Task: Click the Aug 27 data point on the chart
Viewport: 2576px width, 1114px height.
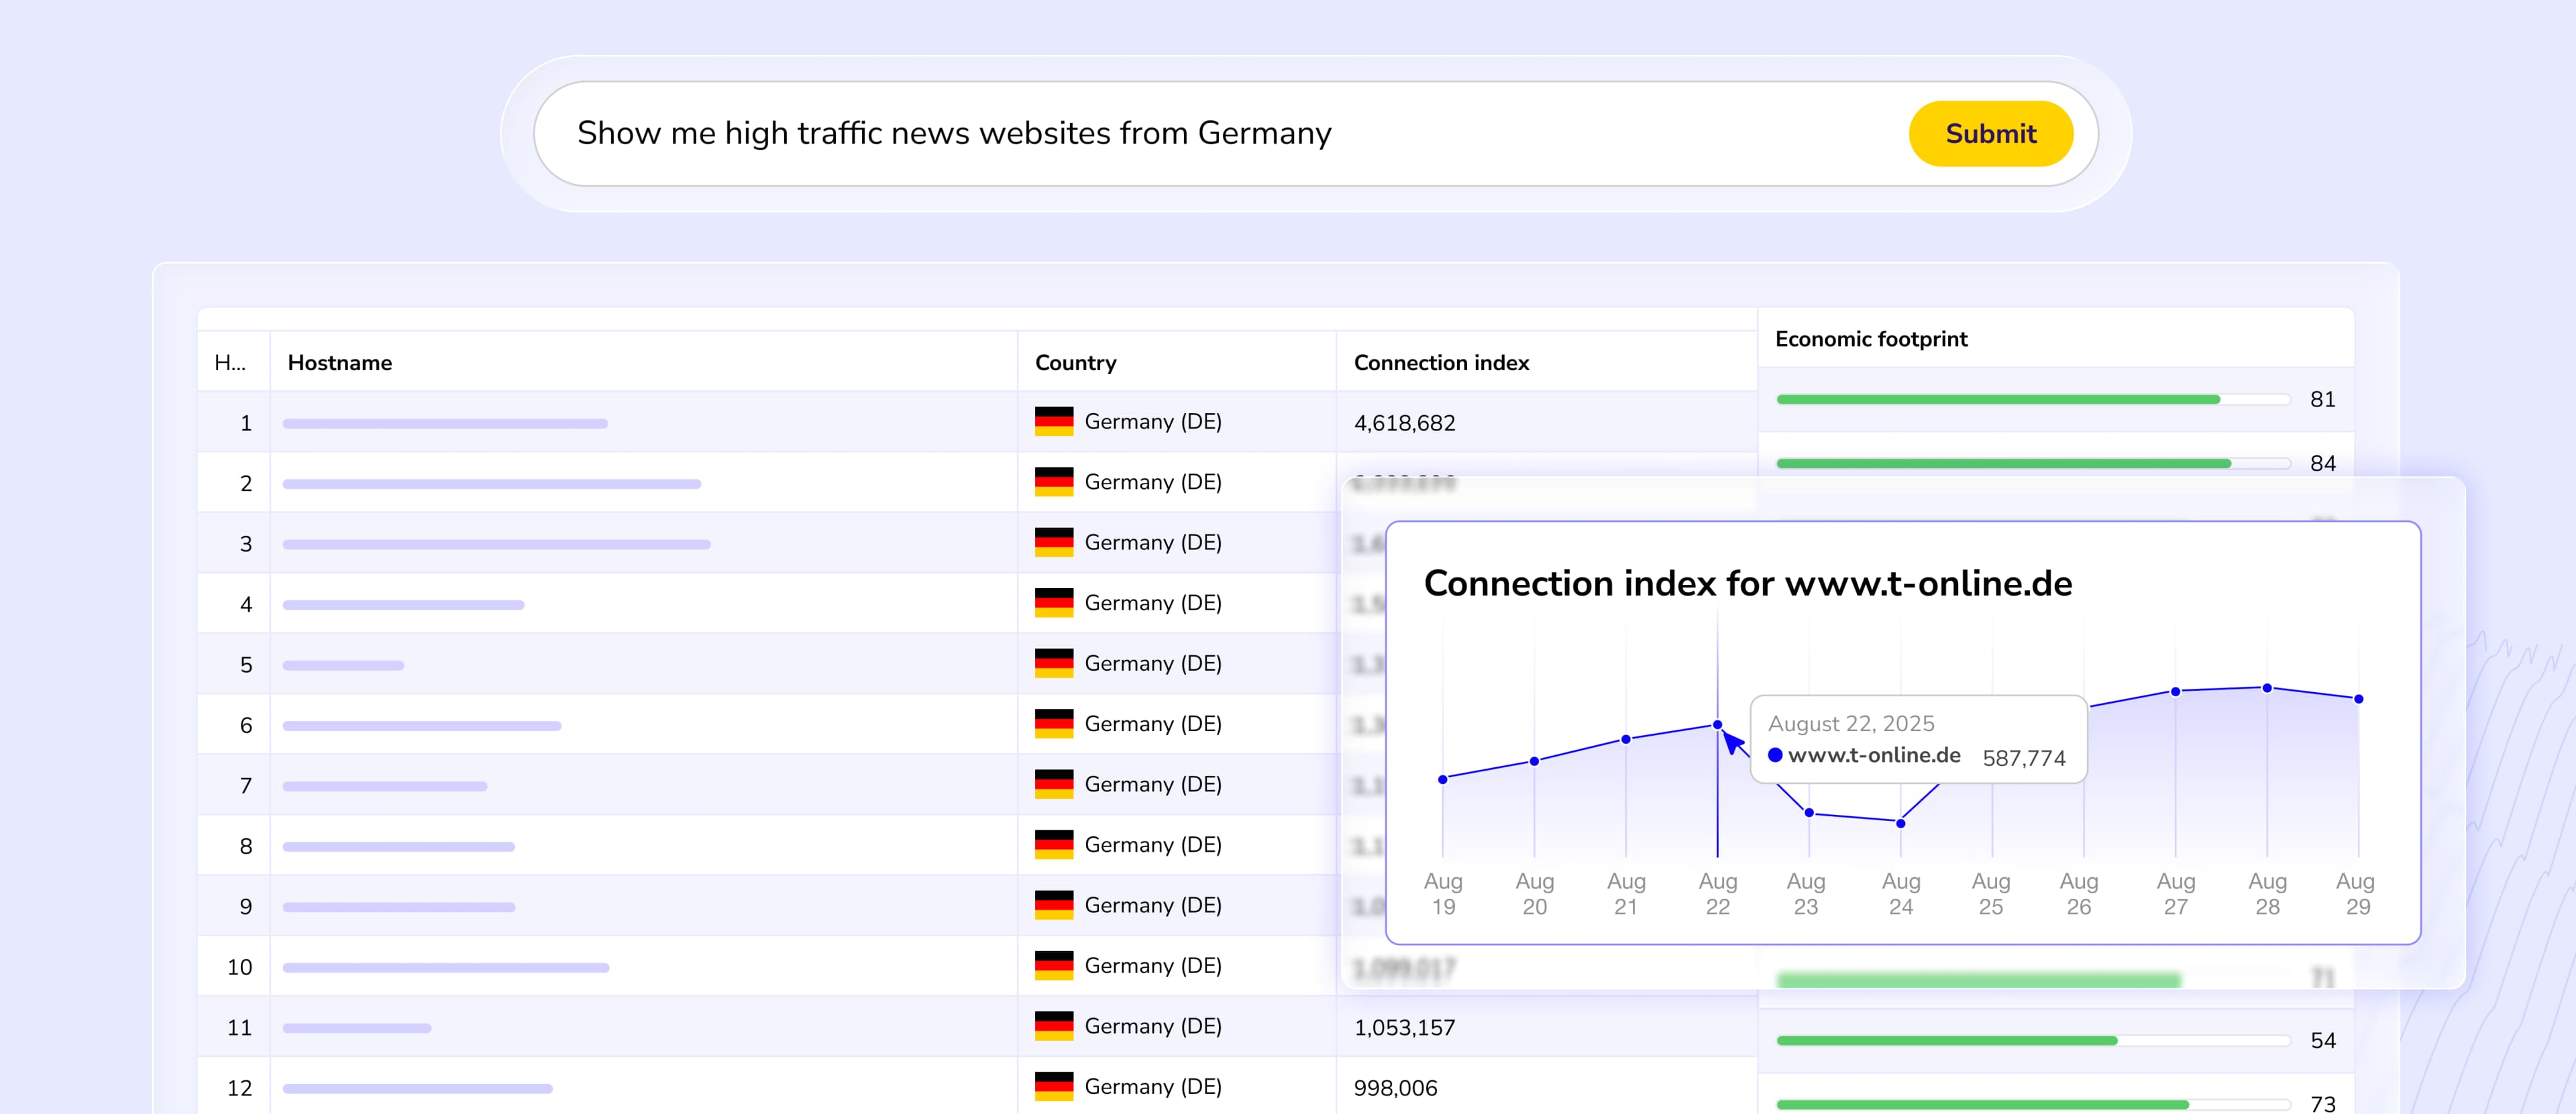Action: click(x=2175, y=692)
